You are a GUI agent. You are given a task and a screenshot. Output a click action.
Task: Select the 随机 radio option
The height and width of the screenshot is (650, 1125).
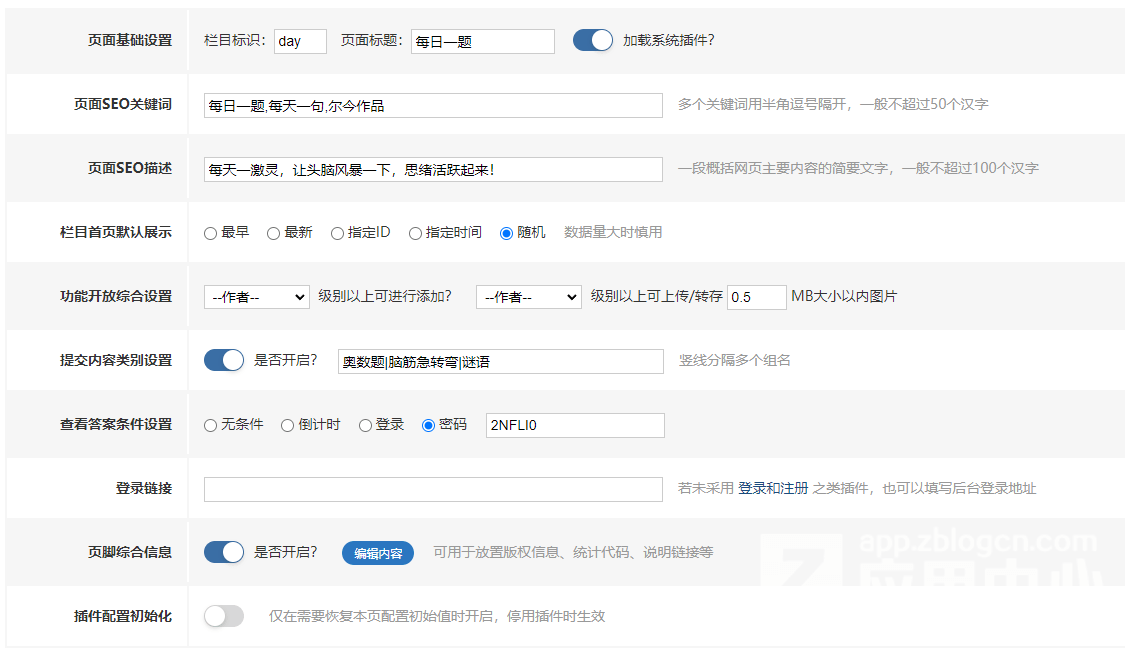(x=506, y=233)
